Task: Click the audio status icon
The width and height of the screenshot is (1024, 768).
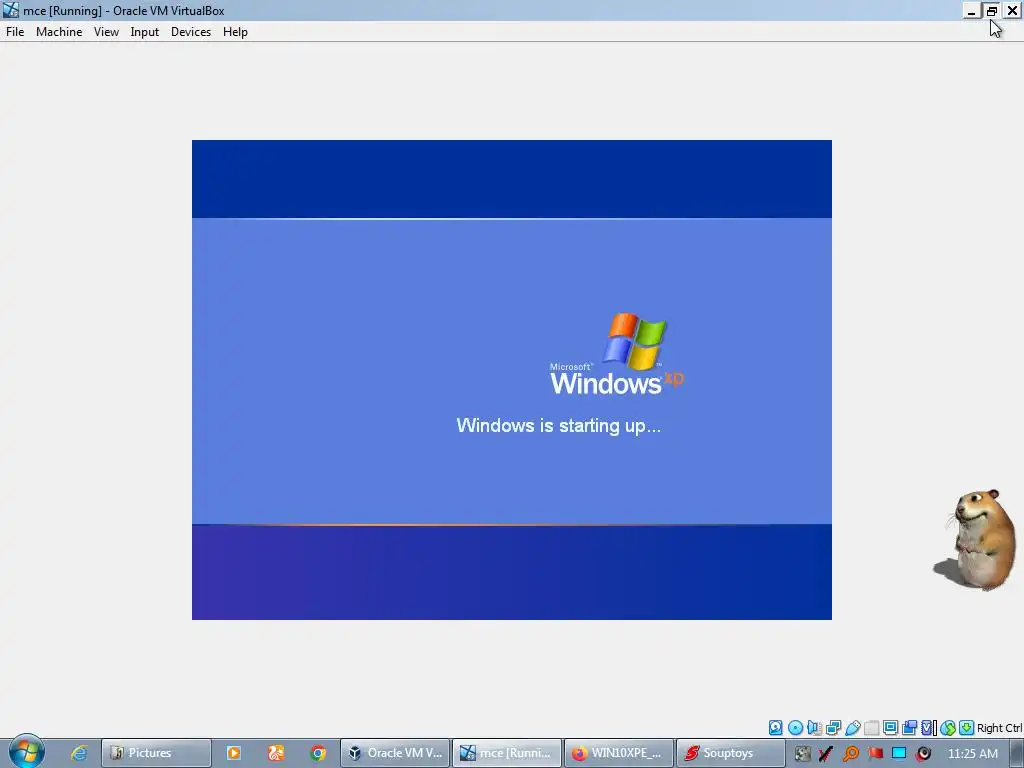Action: click(x=814, y=728)
